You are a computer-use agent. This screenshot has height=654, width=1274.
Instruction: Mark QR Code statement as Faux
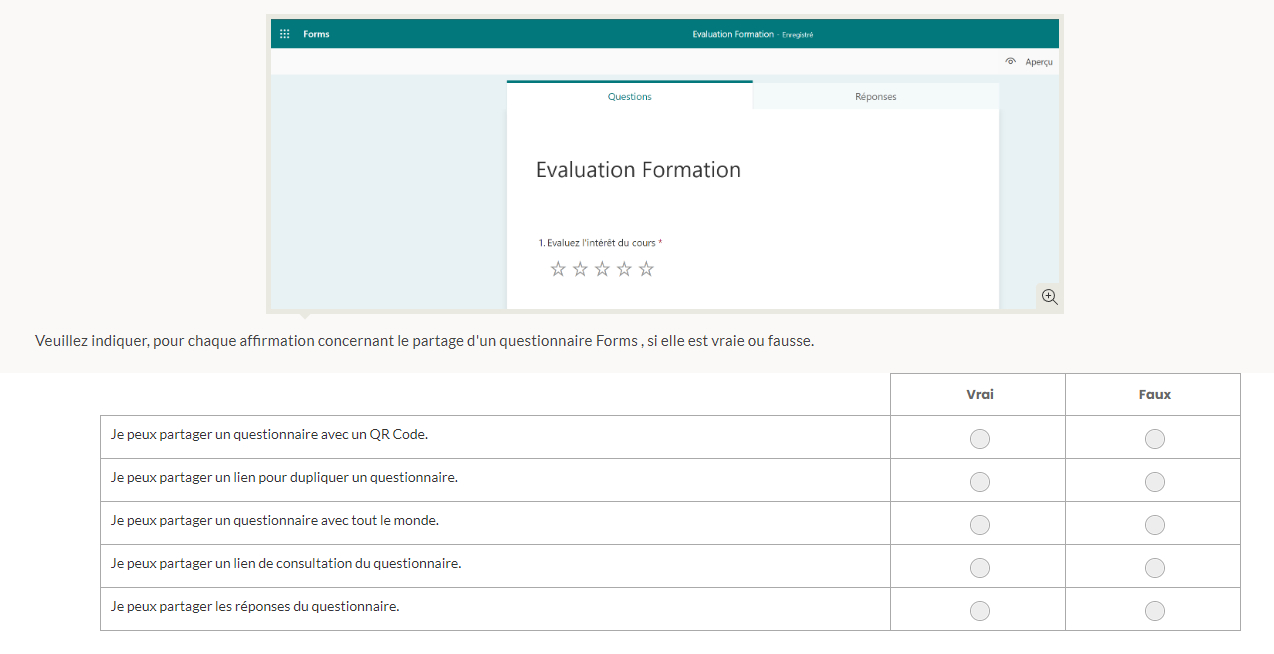click(x=1155, y=439)
